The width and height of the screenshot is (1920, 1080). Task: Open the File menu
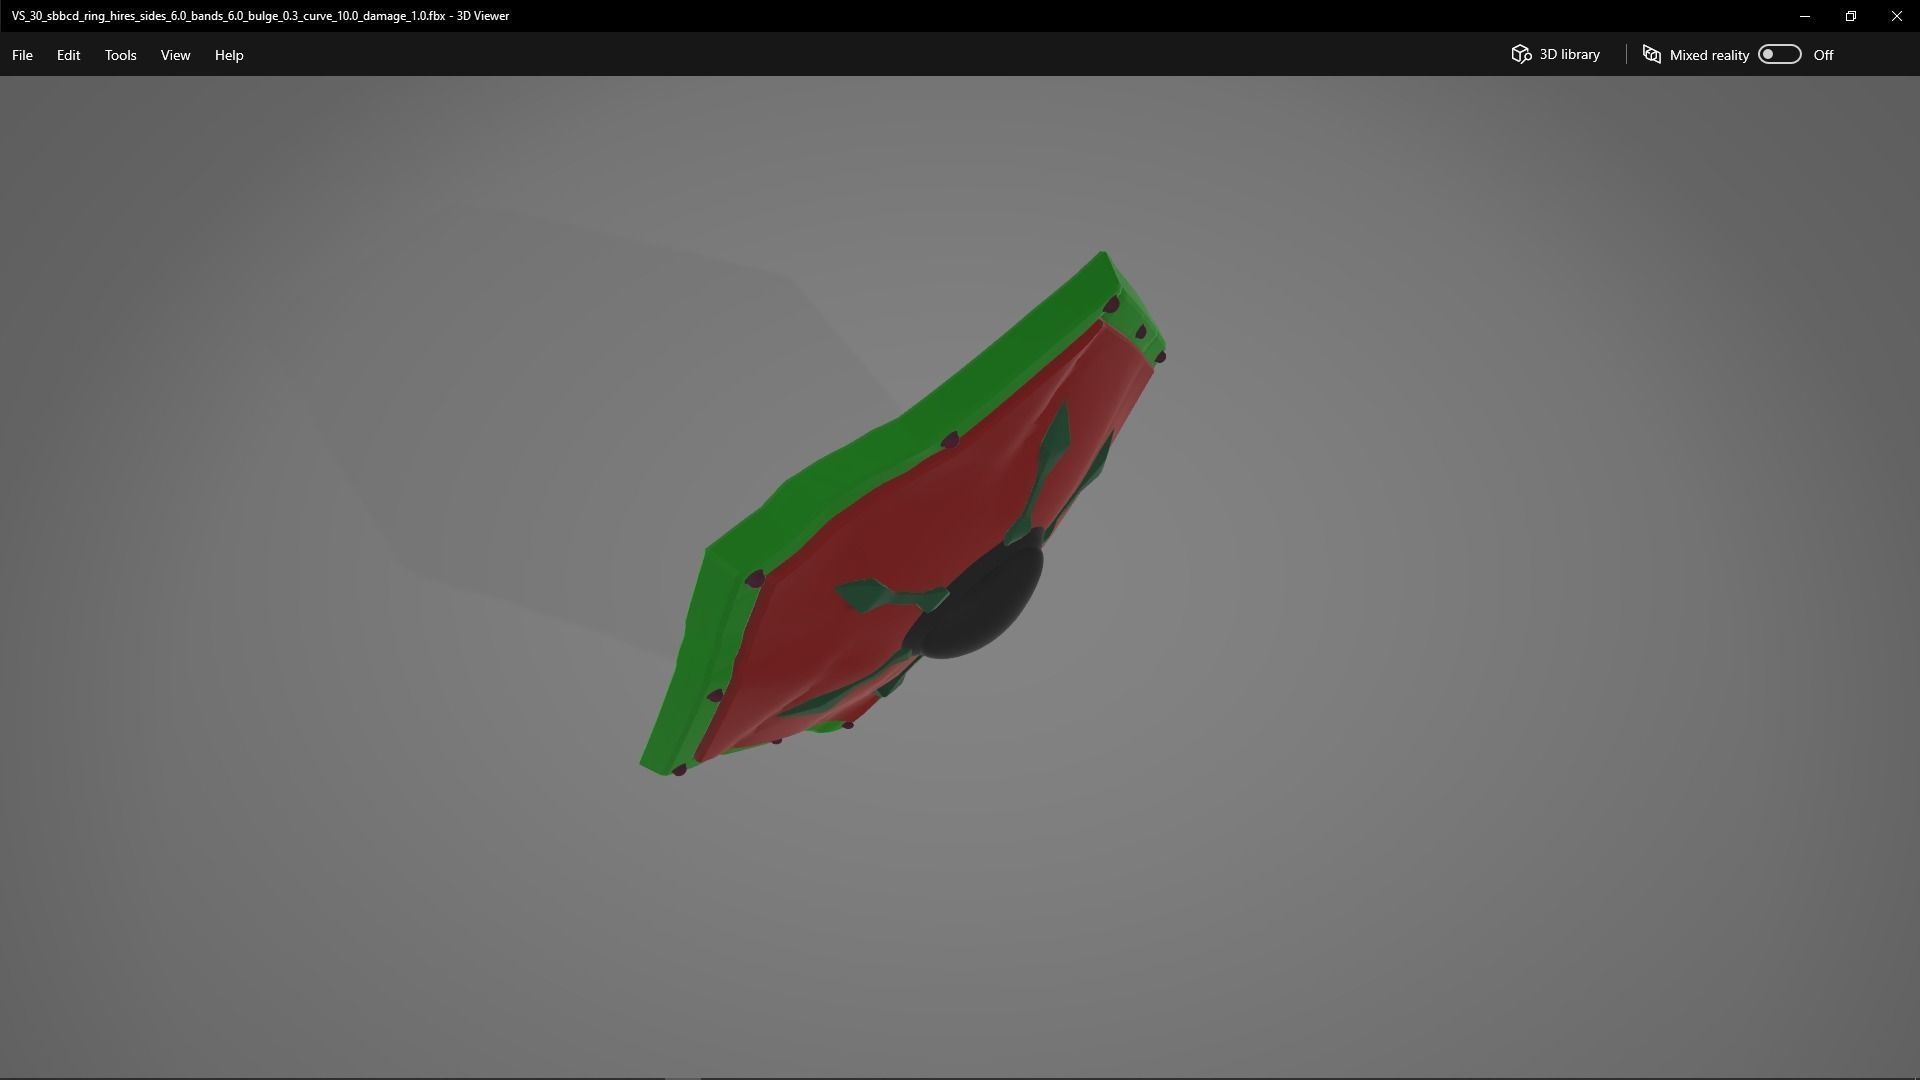[22, 55]
